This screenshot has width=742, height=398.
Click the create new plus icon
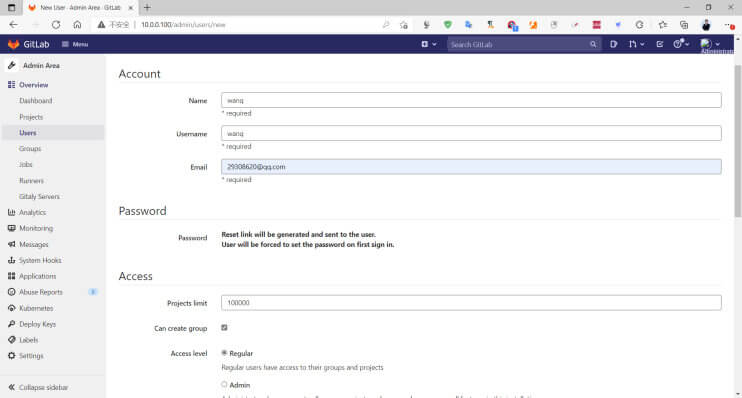(424, 44)
